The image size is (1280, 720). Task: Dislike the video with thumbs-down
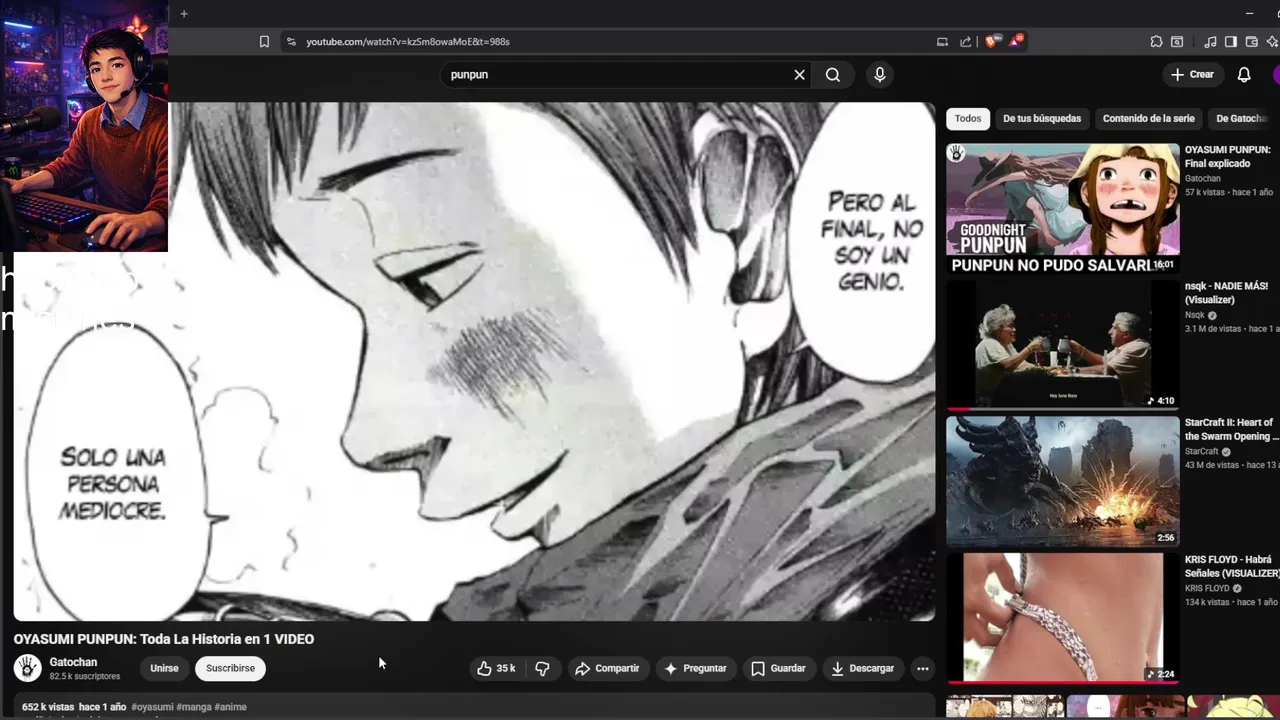pos(542,668)
